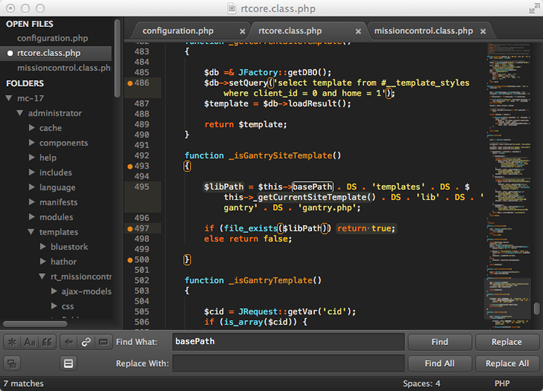The height and width of the screenshot is (391, 543).
Task: Click 'return $template;' code line
Action: point(246,125)
